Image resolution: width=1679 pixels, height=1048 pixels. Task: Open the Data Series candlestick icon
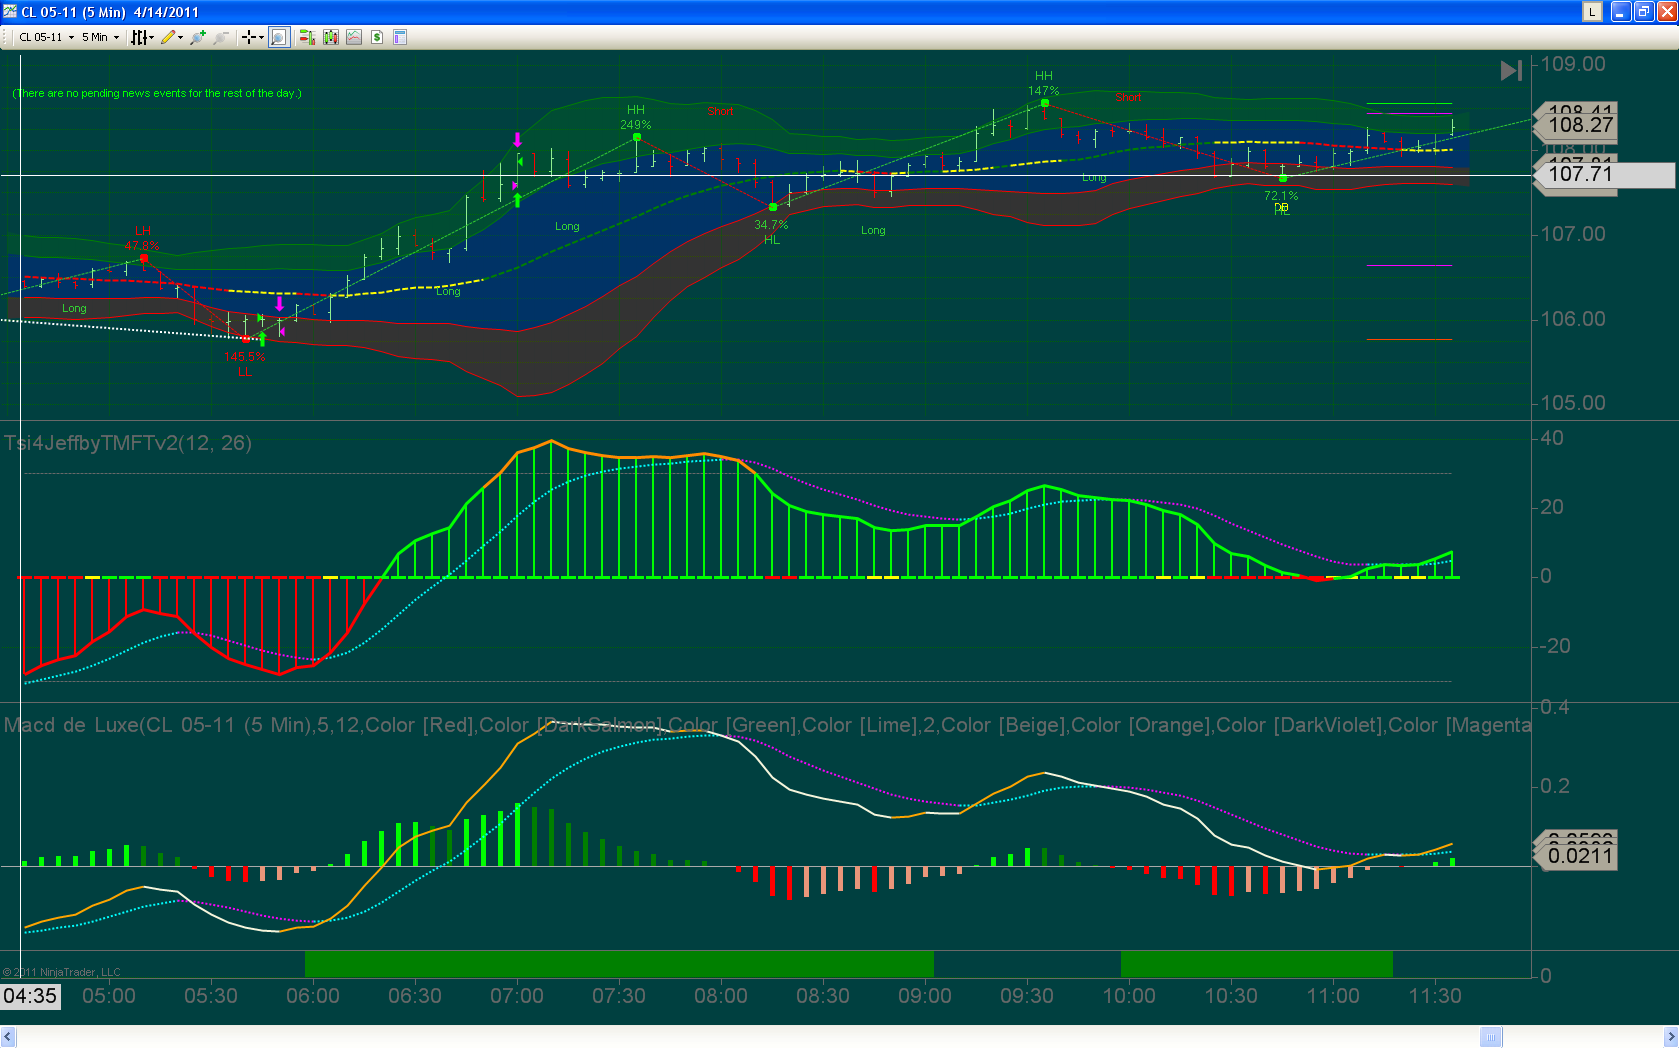point(330,37)
